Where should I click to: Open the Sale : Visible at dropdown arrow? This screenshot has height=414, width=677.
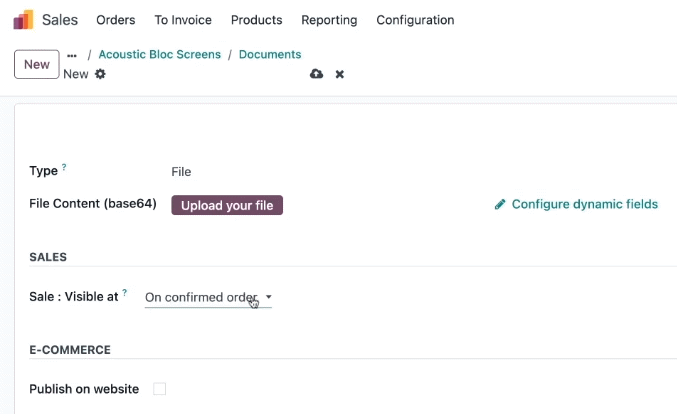(x=269, y=297)
